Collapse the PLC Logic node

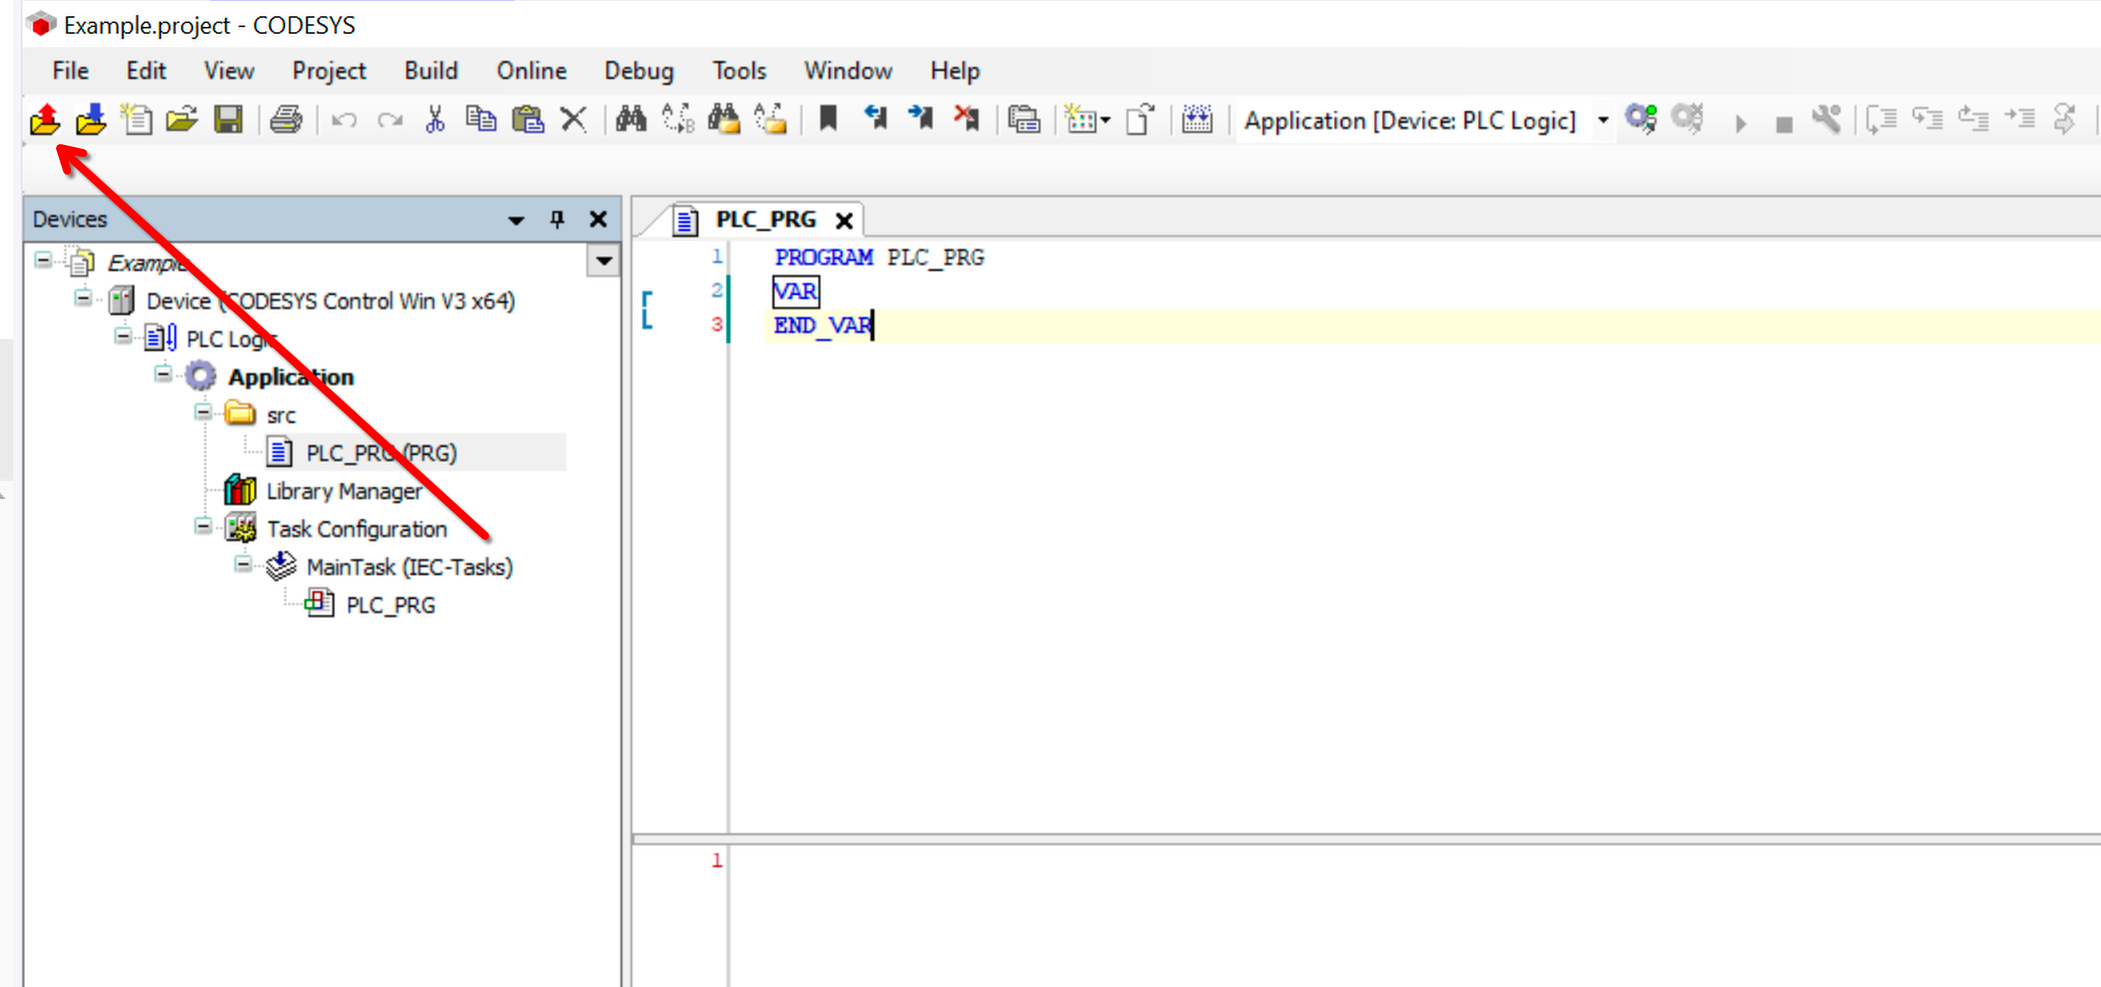pos(123,336)
